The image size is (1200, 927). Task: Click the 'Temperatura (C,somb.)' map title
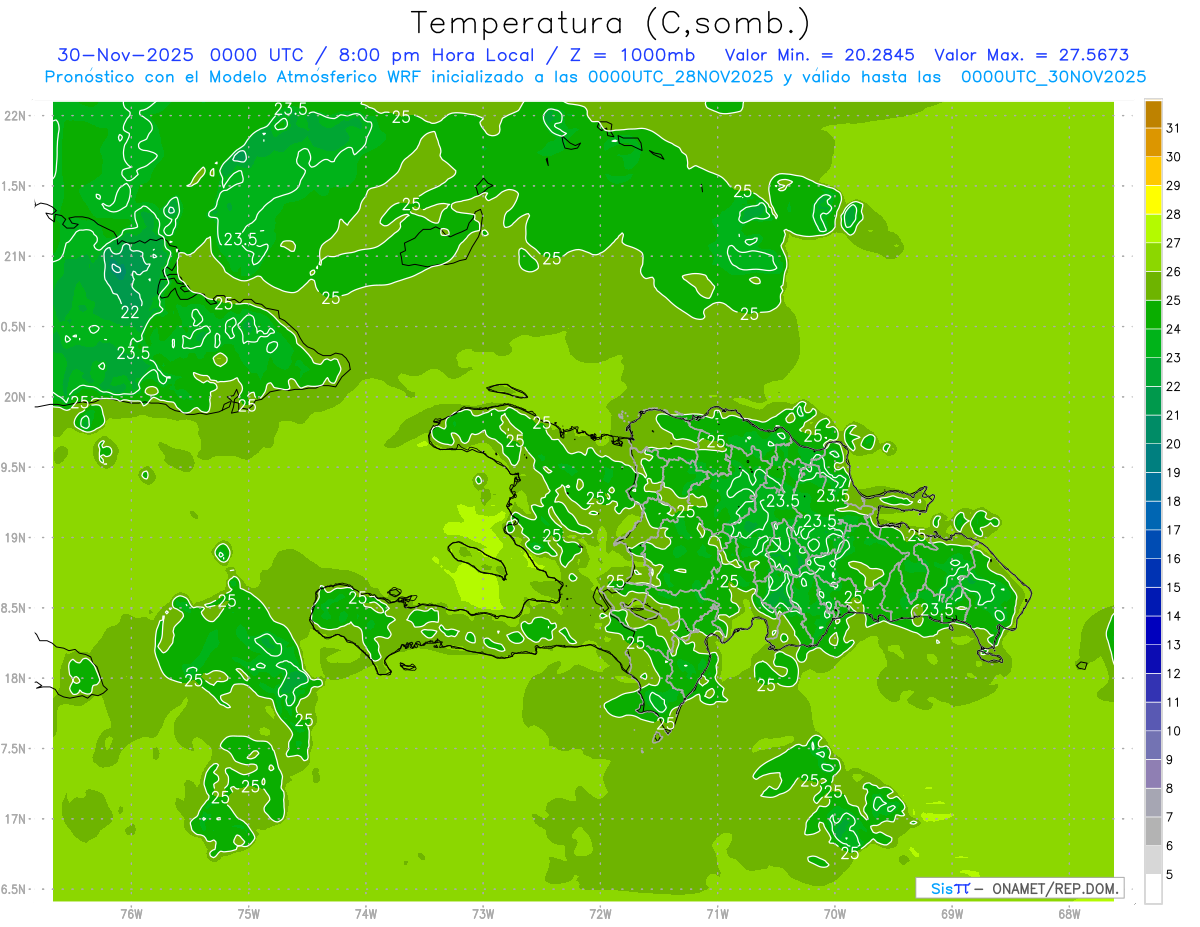tap(610, 23)
